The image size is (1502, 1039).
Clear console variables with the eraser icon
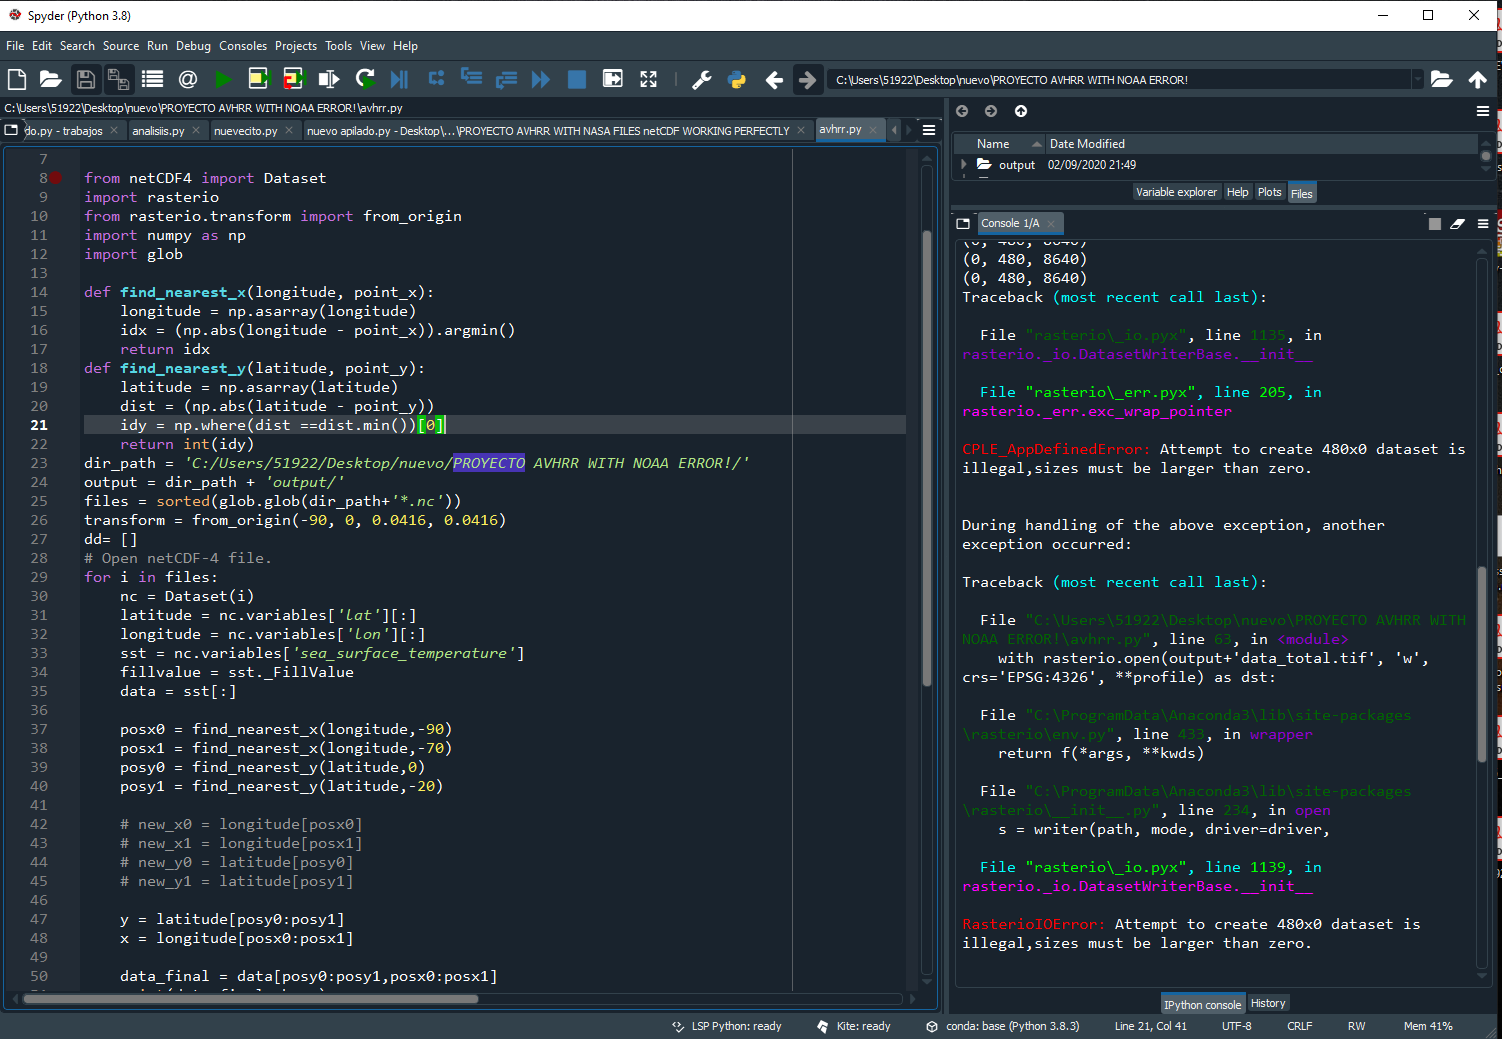(1458, 224)
